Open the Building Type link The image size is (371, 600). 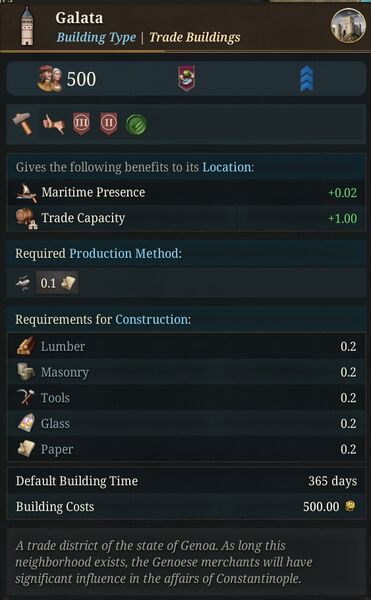click(x=96, y=37)
